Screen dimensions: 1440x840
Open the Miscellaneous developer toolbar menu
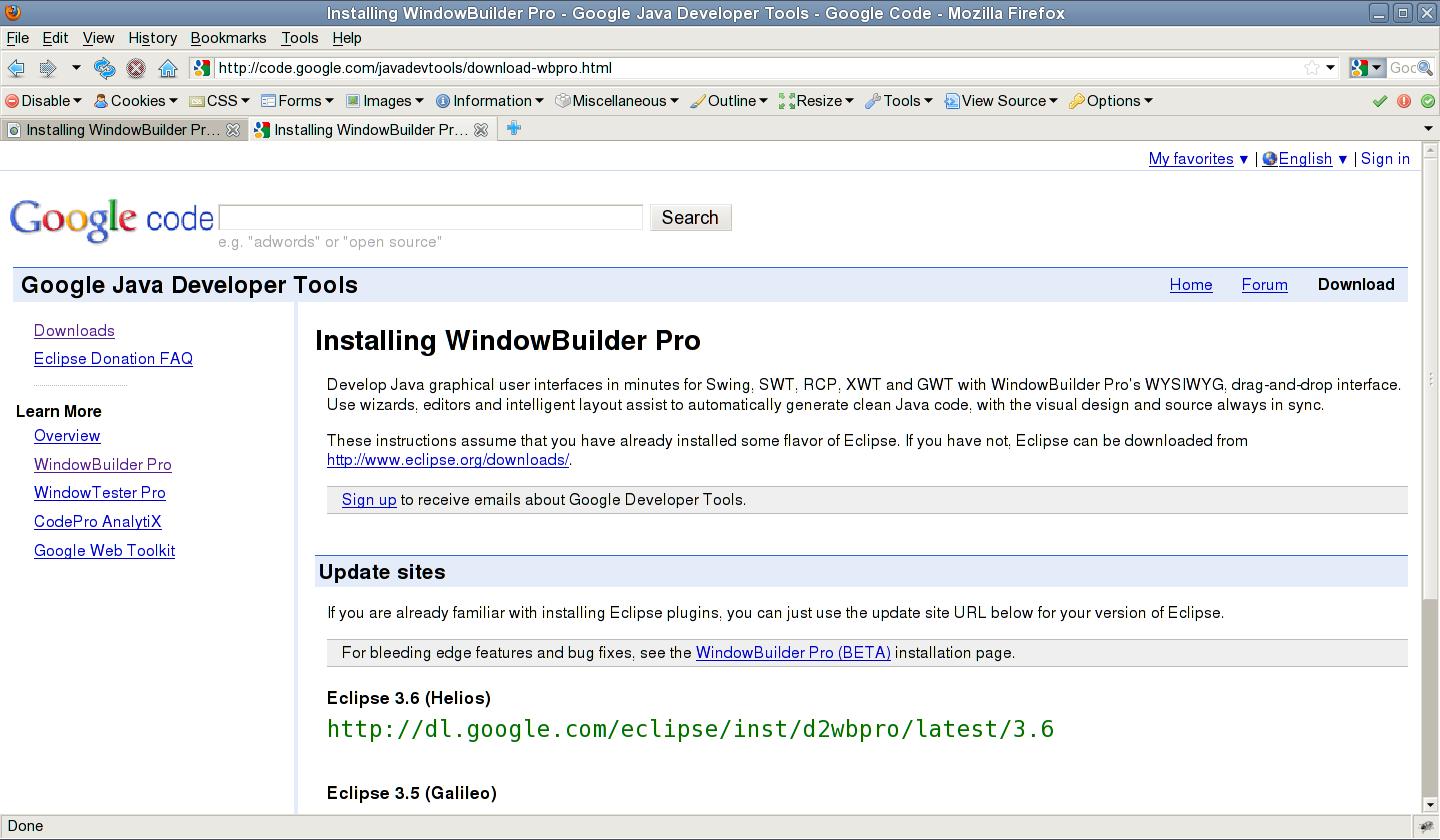click(616, 101)
